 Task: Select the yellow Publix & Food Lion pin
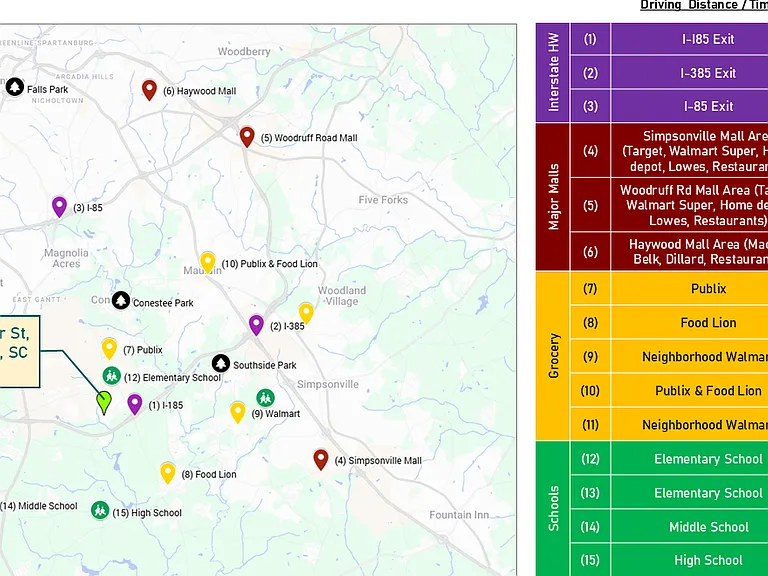208,263
